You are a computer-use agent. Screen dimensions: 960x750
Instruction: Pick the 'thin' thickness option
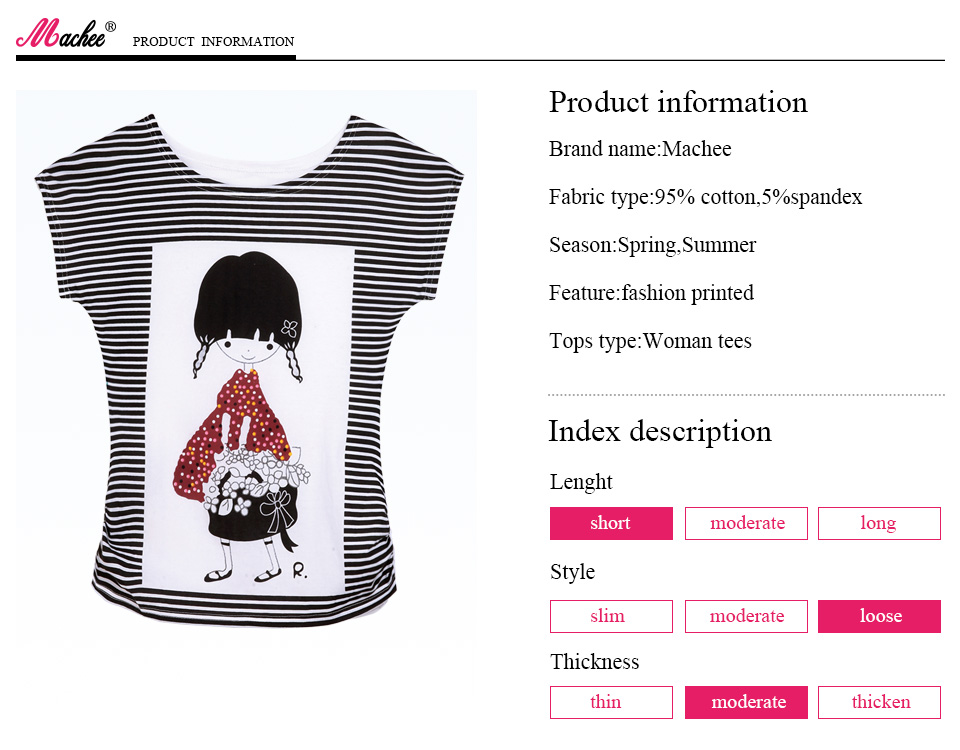pos(611,702)
